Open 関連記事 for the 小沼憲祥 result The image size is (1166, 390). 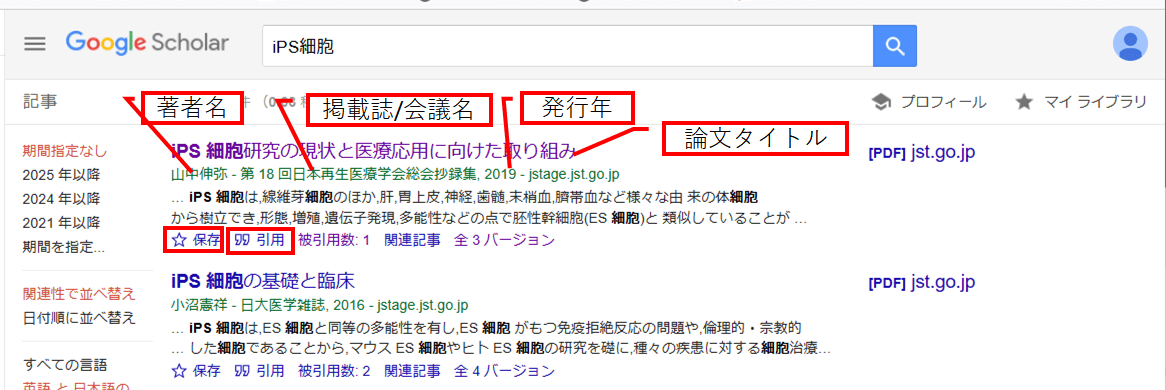[x=412, y=370]
